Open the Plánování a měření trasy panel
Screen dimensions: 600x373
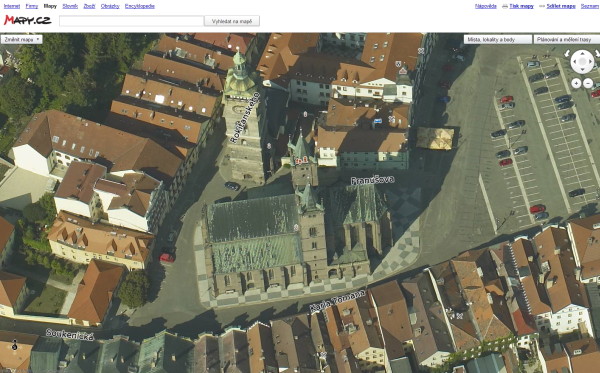coord(567,39)
